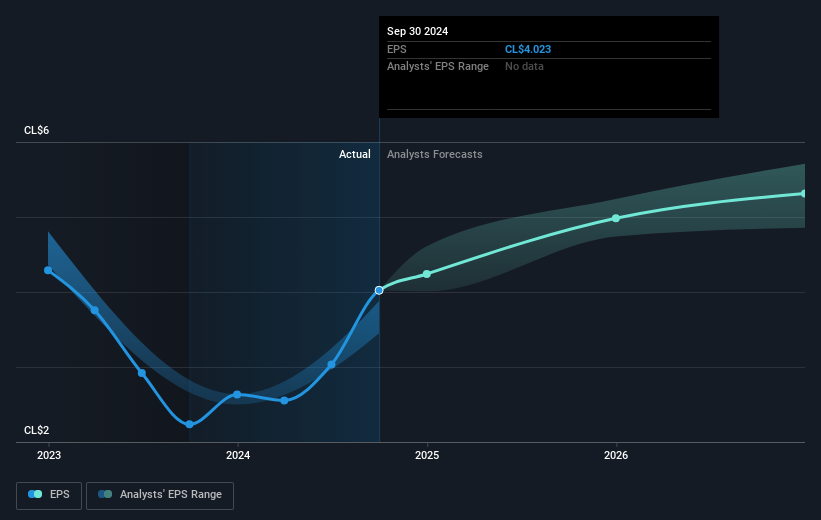Viewport: 821px width, 520px height.
Task: Toggle the EPS legend button
Action: pos(49,495)
